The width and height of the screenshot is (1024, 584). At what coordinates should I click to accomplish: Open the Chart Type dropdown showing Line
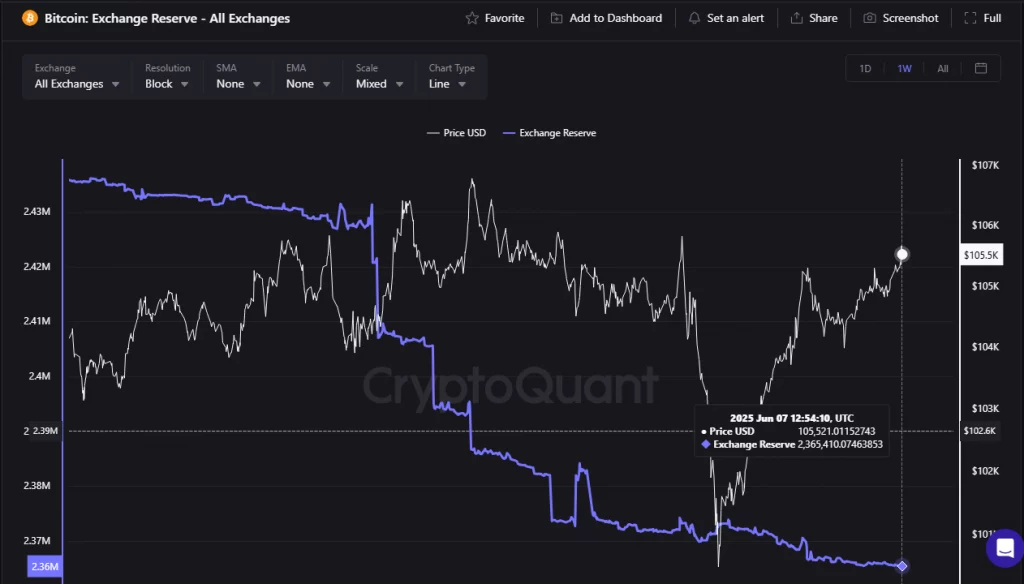click(446, 84)
